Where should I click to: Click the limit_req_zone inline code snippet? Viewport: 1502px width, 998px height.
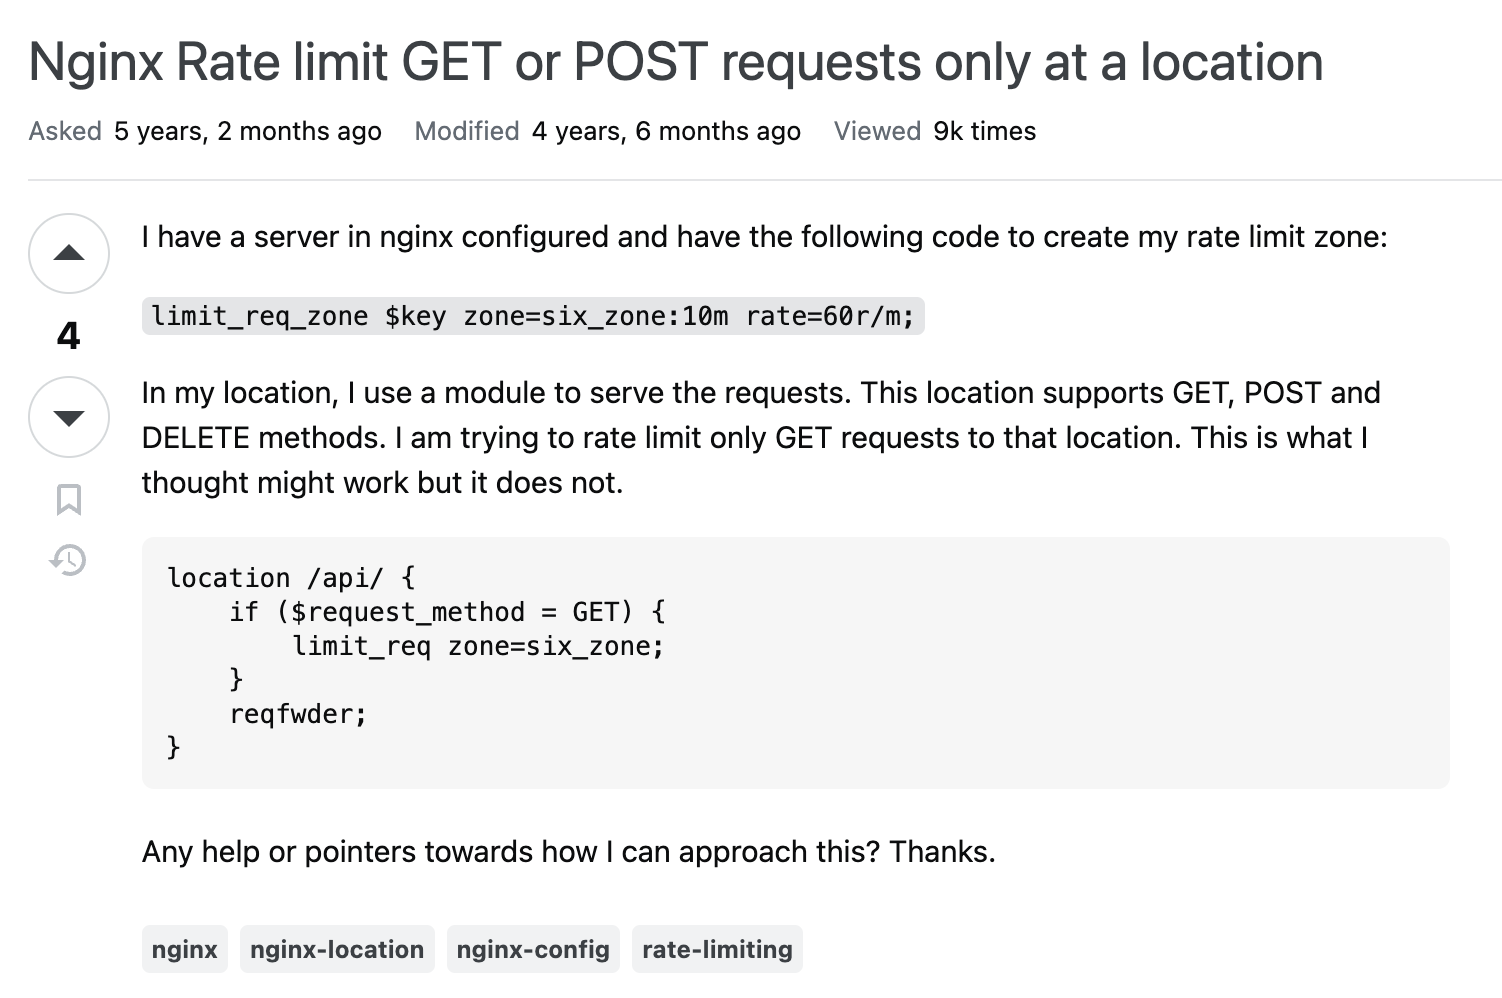point(532,316)
